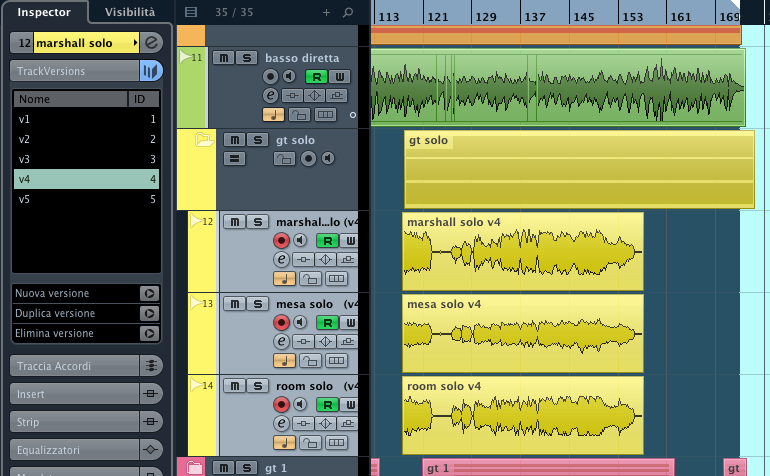
Task: Click record enable on mesa solo track
Action: pos(281,323)
